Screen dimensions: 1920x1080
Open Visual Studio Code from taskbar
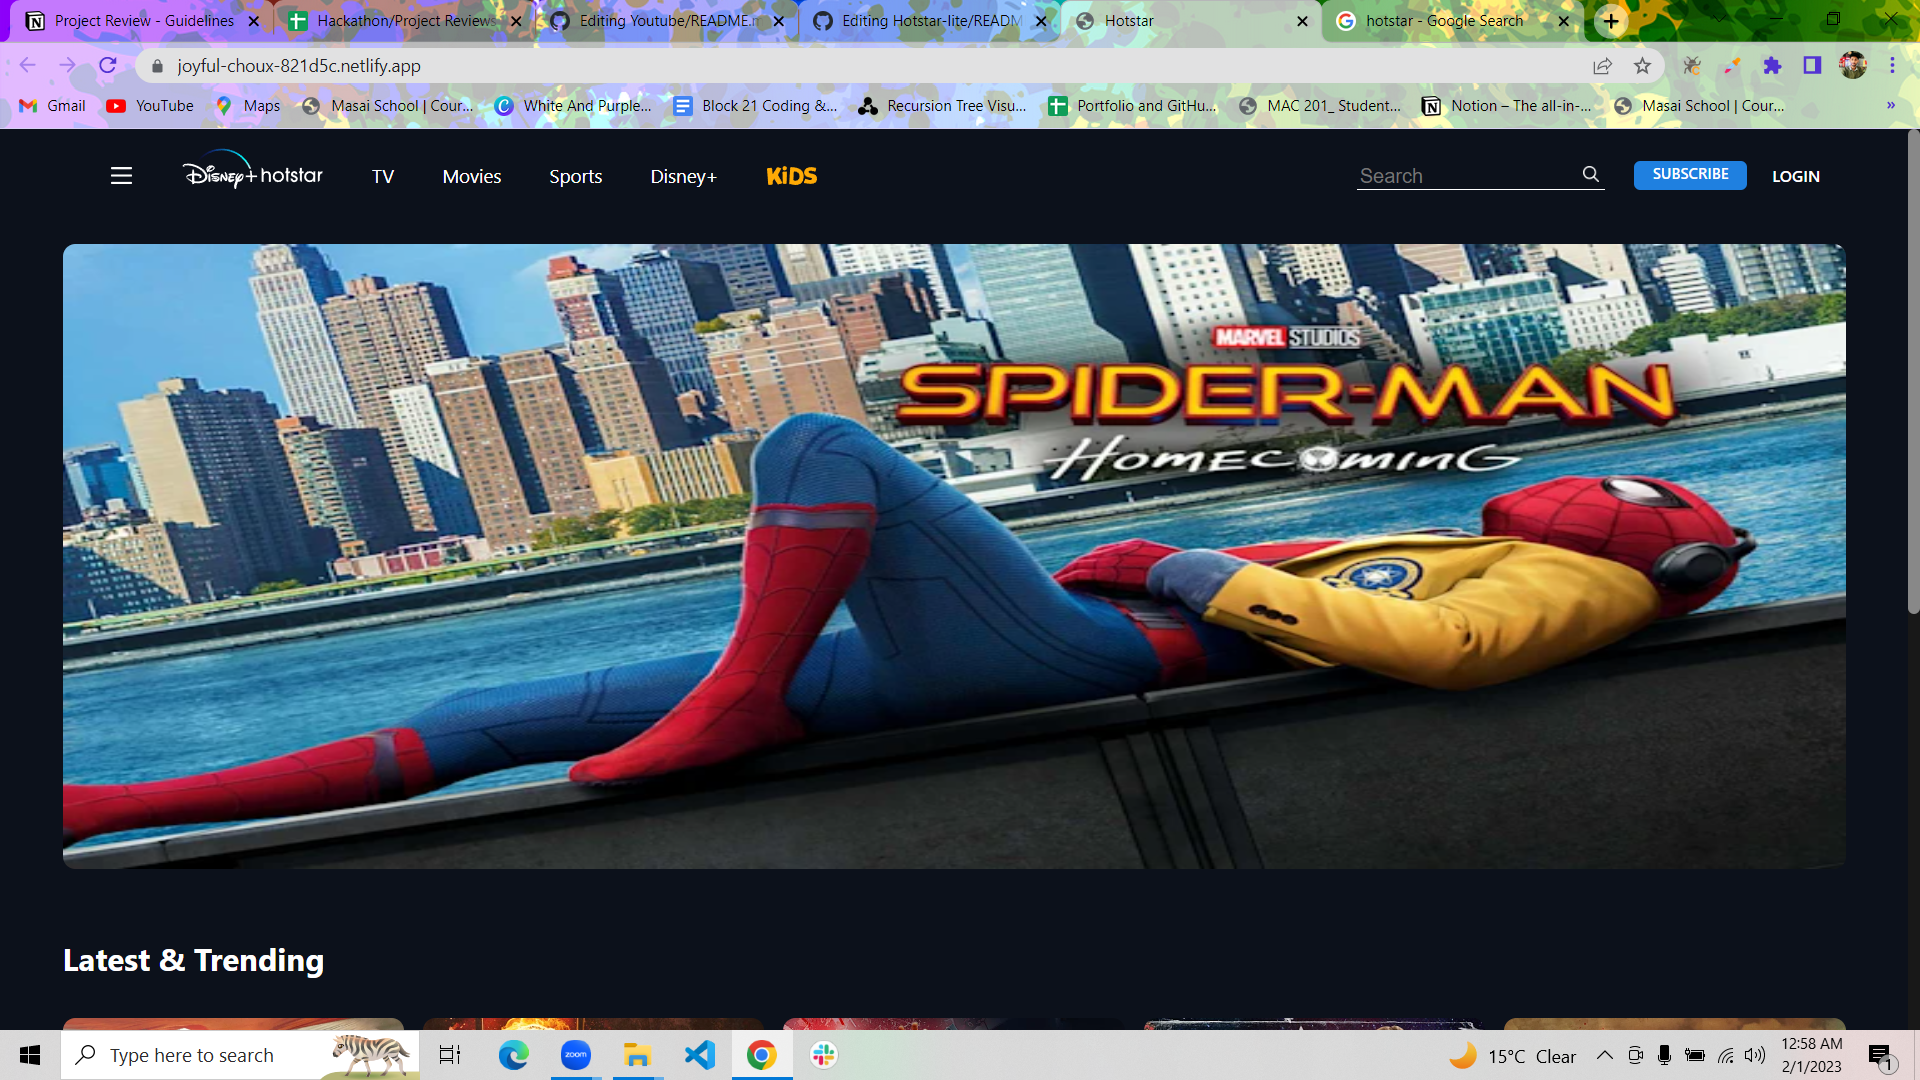click(x=700, y=1055)
